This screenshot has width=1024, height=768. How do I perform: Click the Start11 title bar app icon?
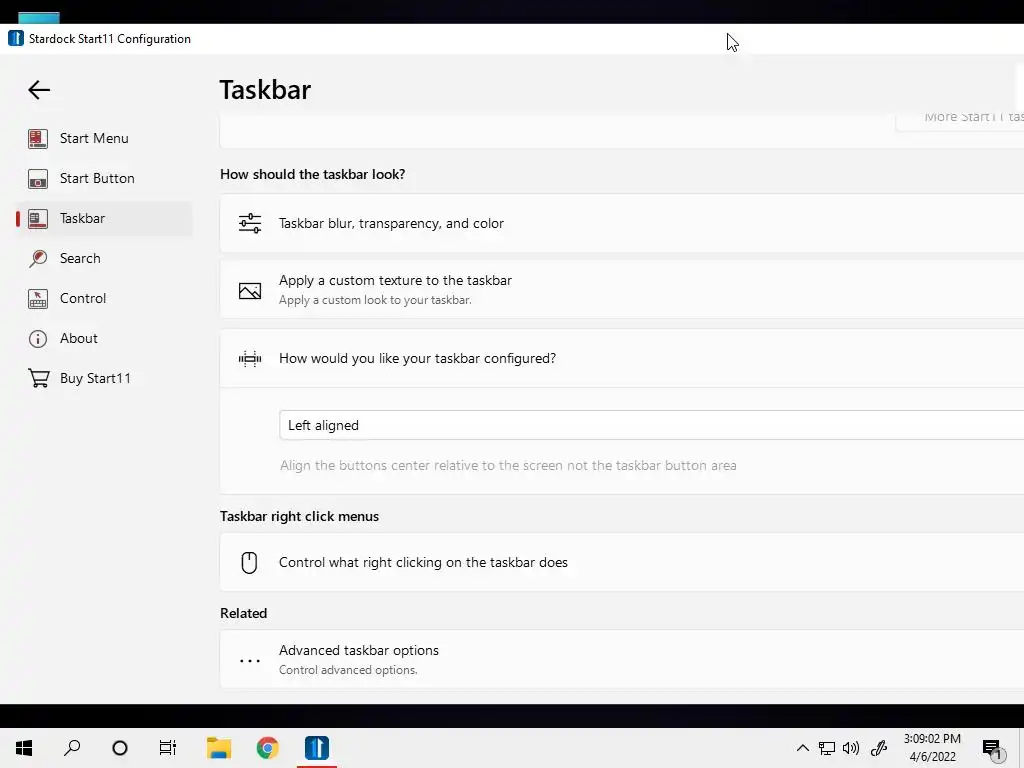click(16, 39)
